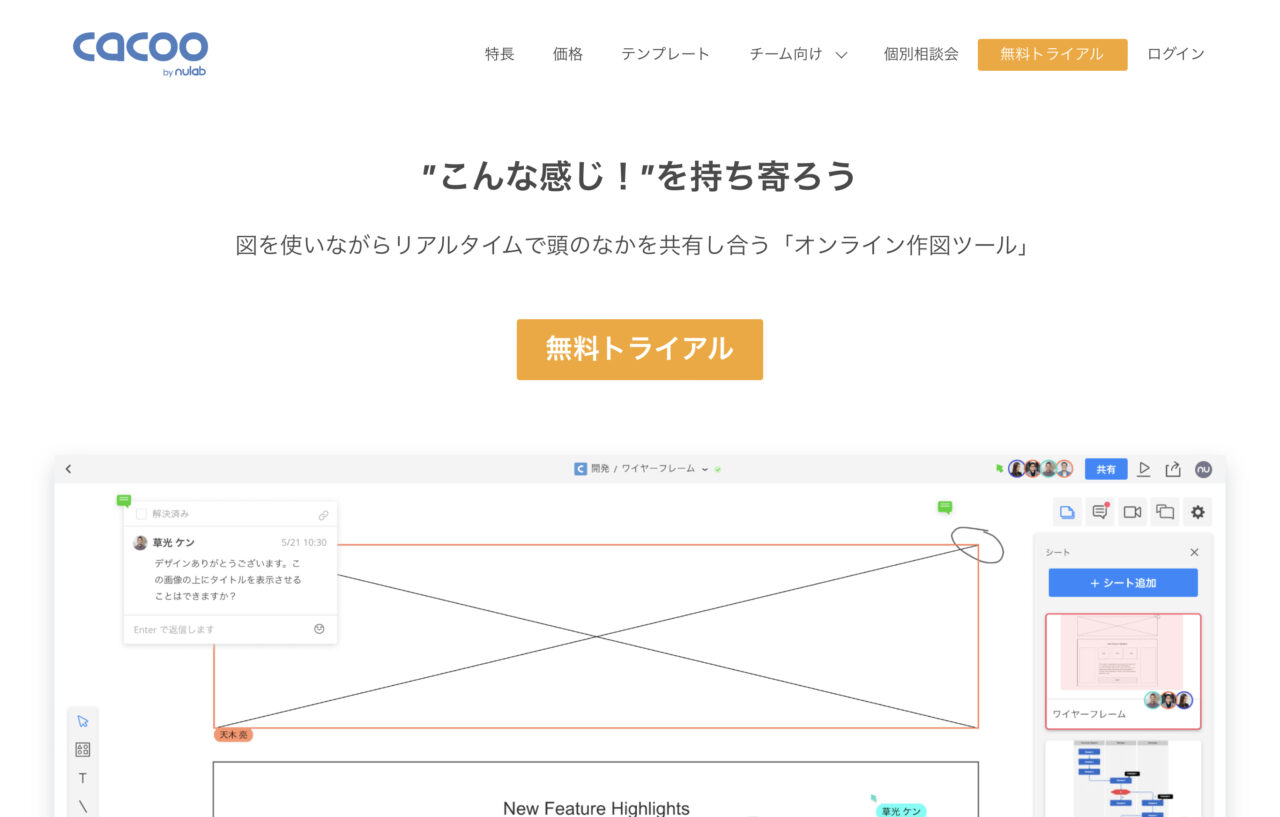Open editor settings gear icon
The height and width of the screenshot is (817, 1280).
click(1198, 512)
